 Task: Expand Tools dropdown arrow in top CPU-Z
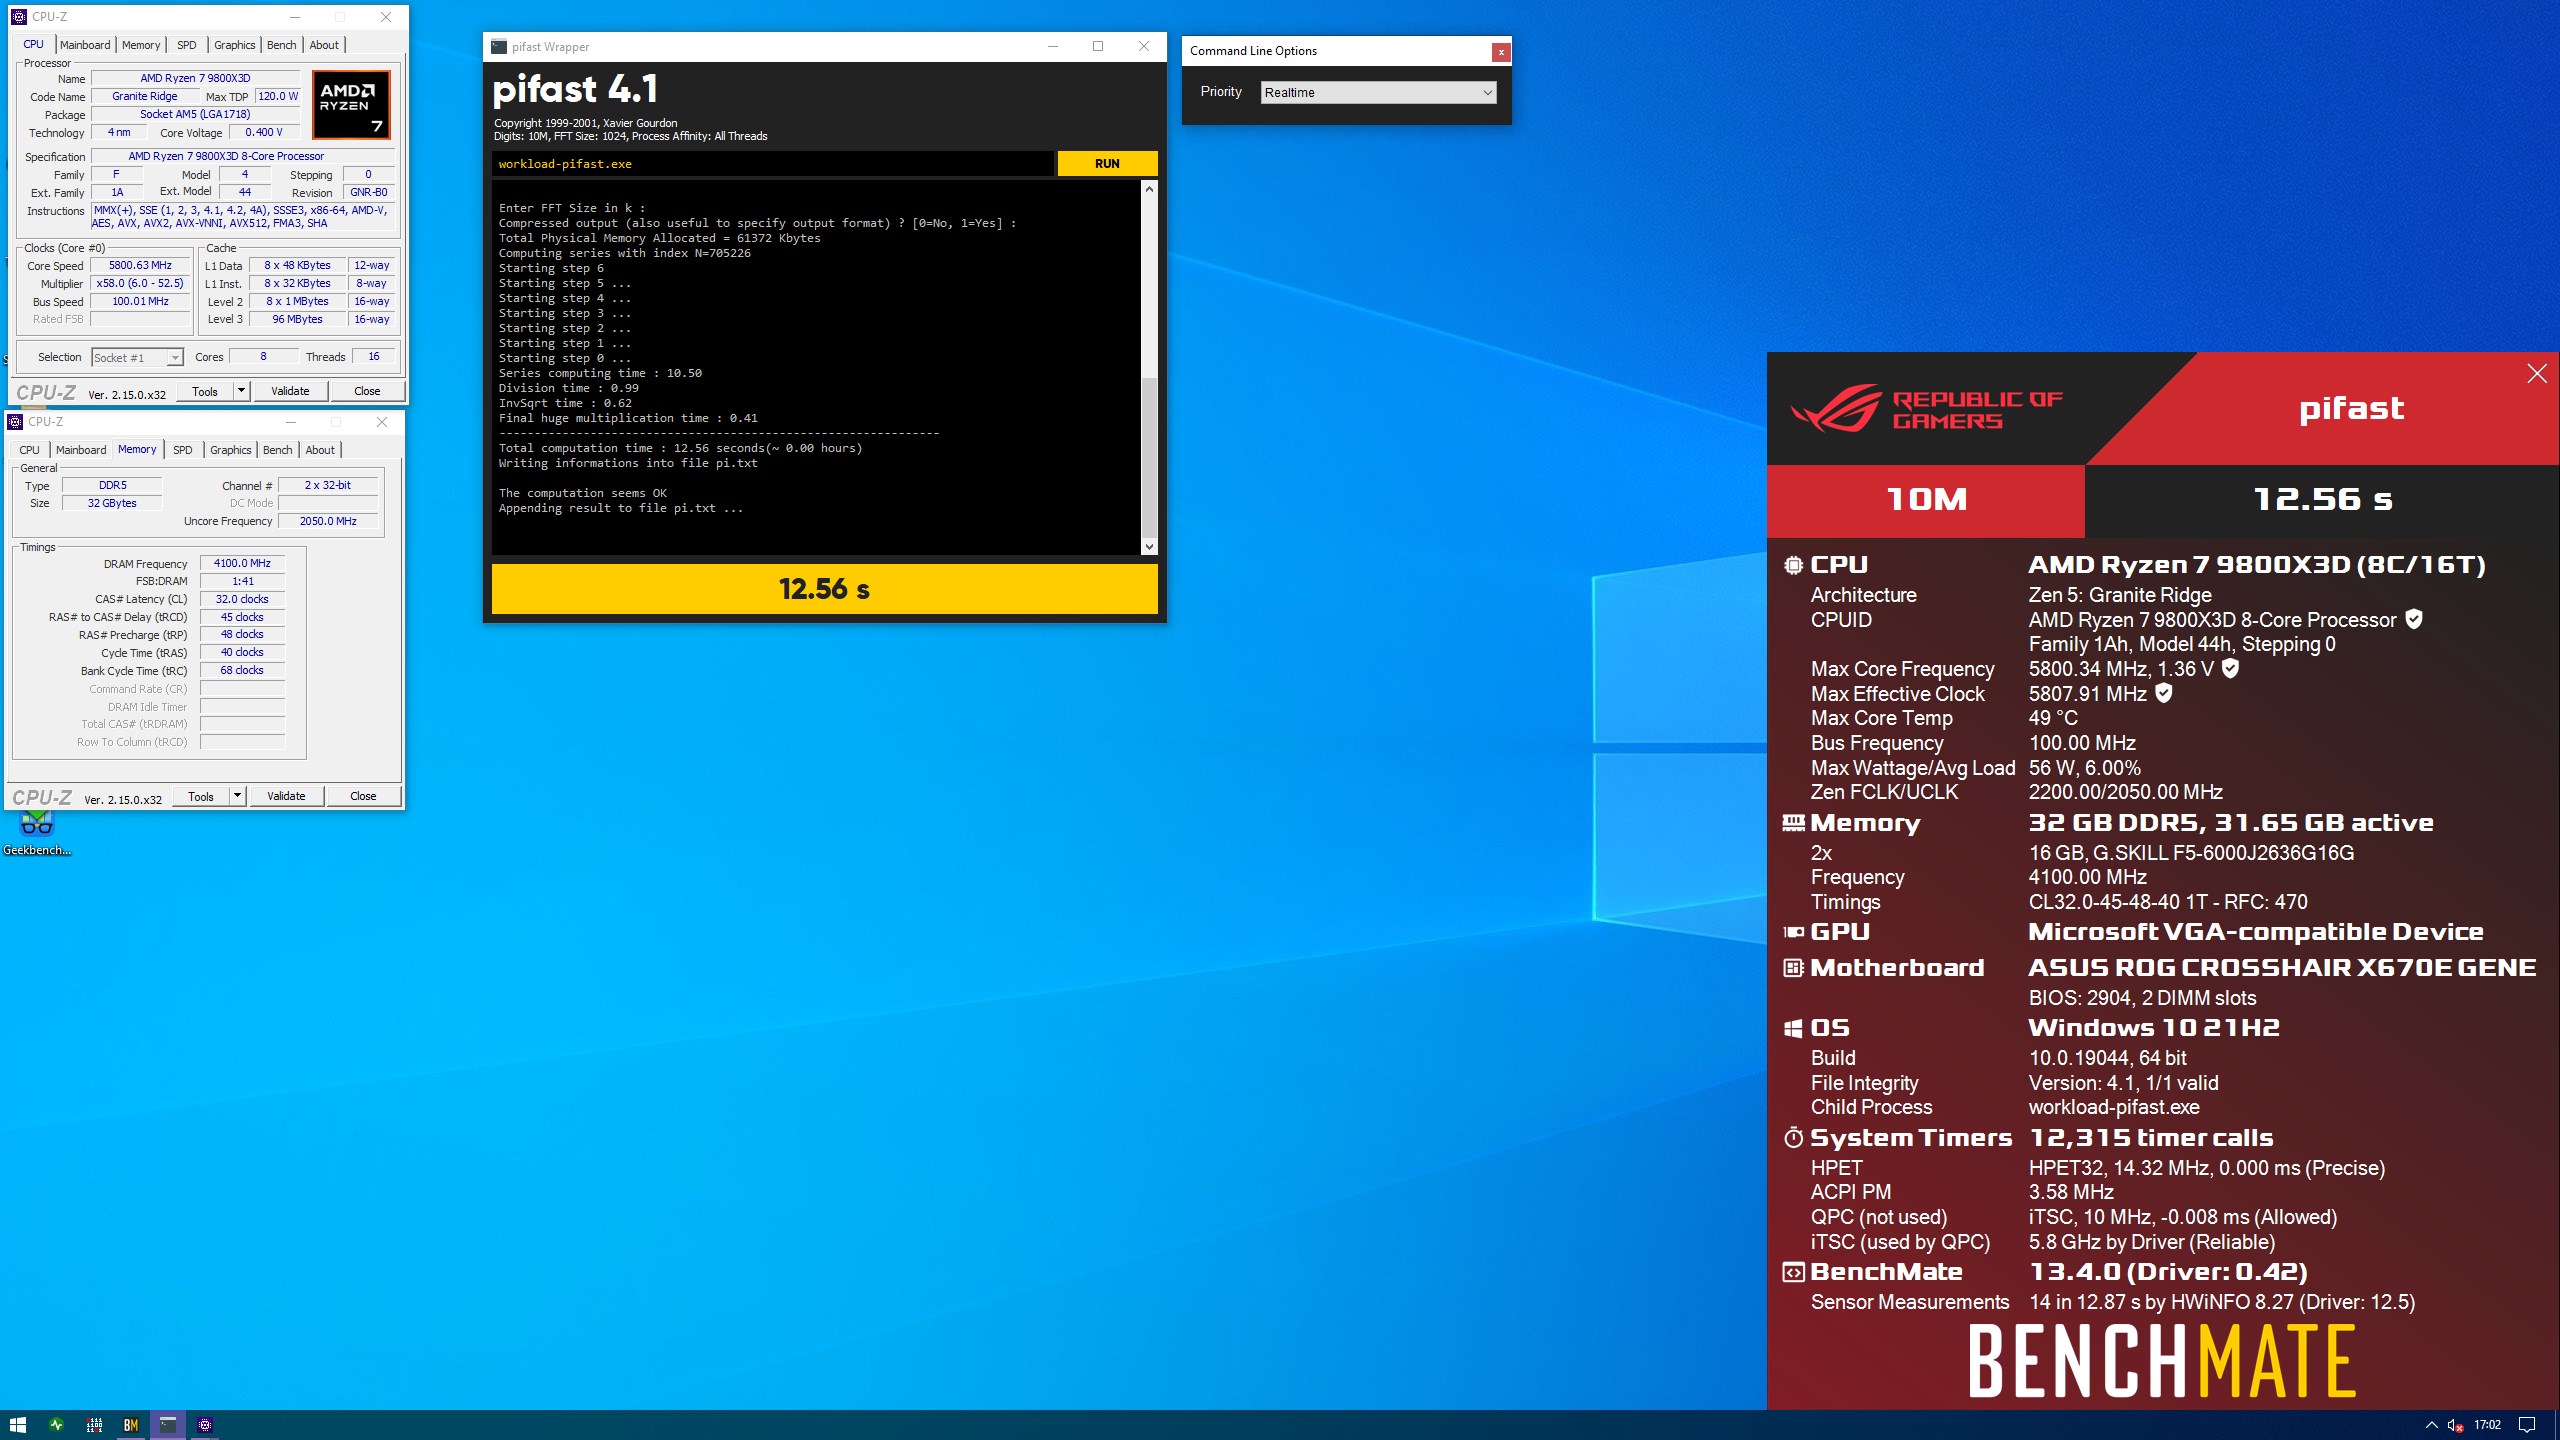pyautogui.click(x=241, y=392)
